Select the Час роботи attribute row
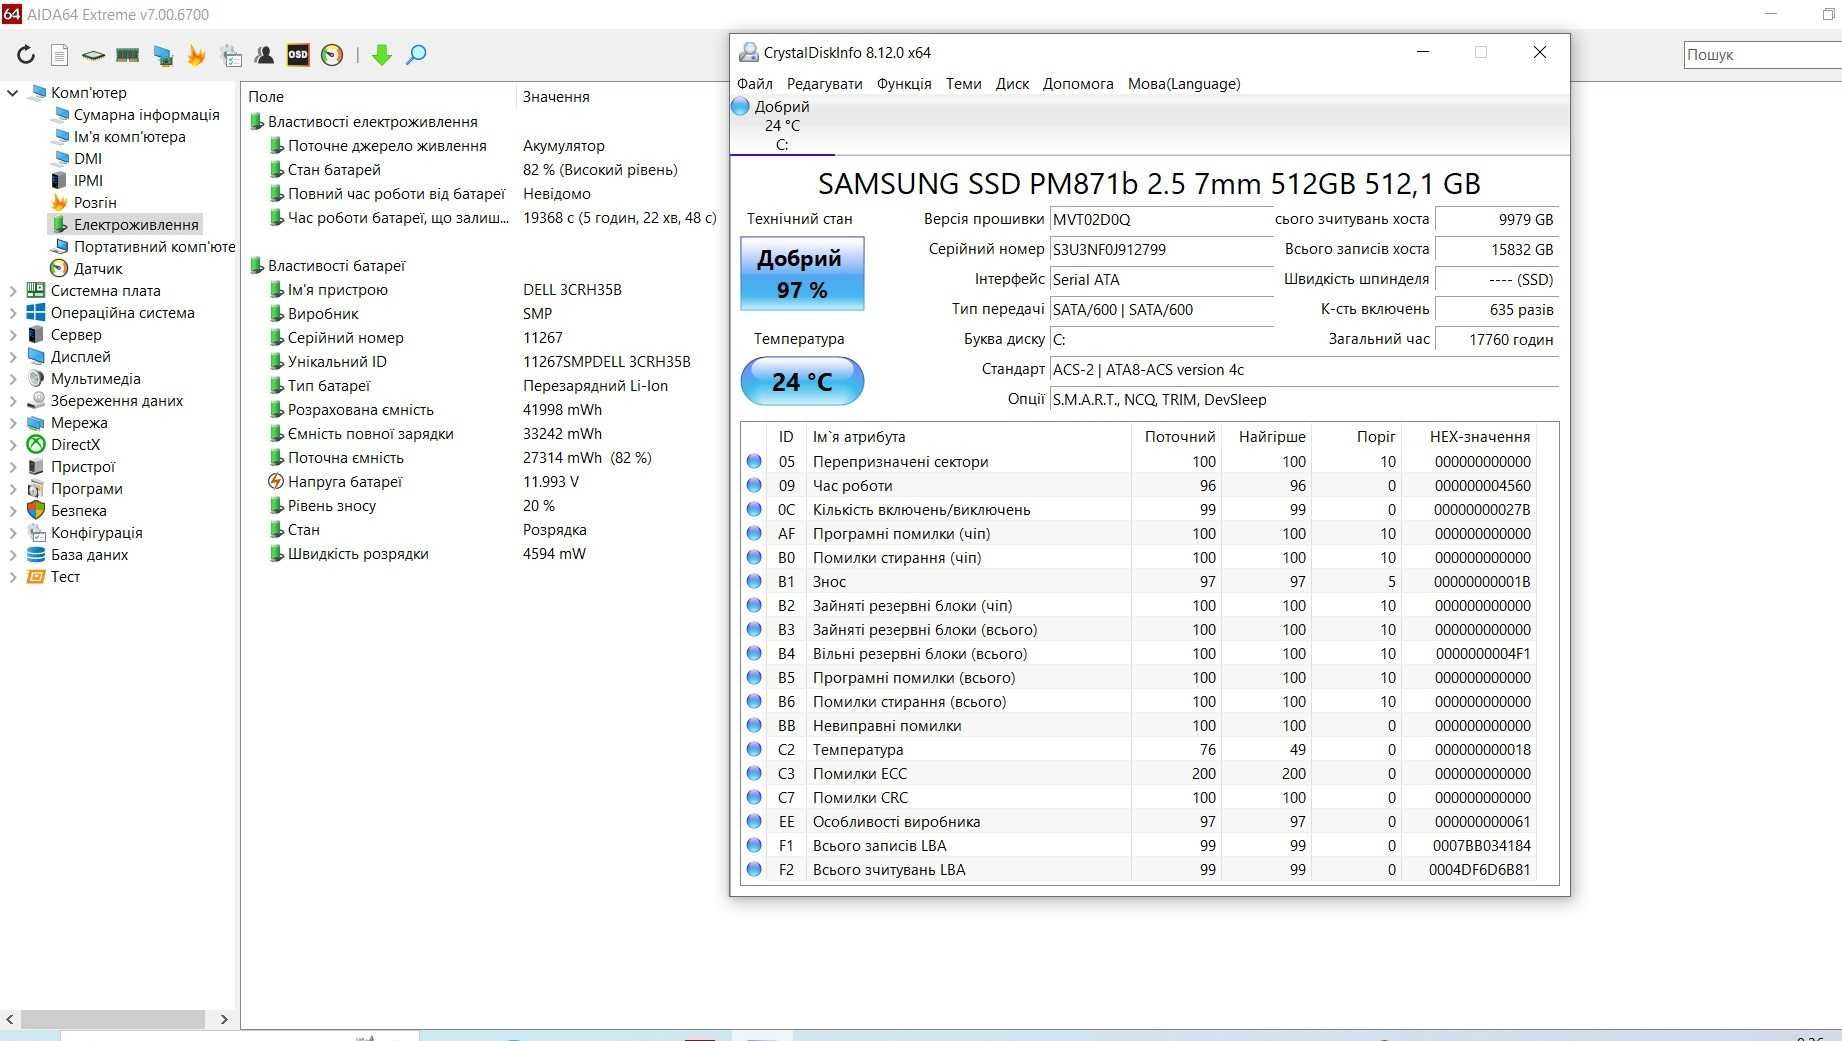 [1140, 485]
